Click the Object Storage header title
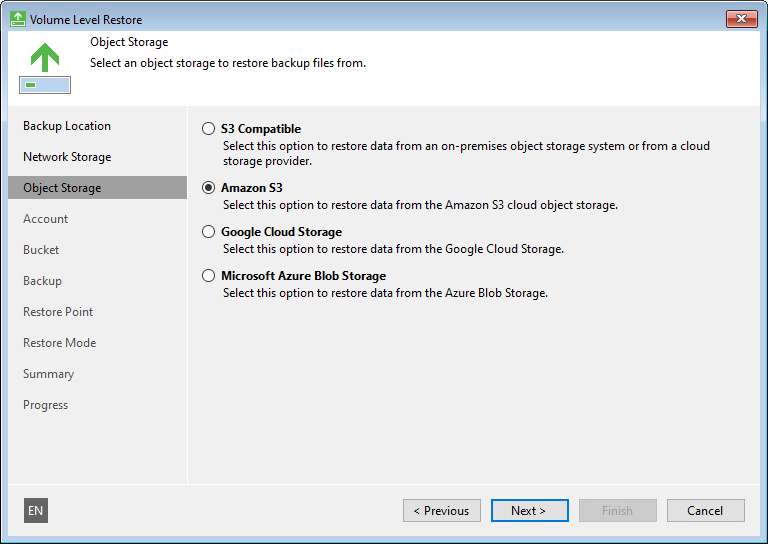This screenshot has height=544, width=768. (x=129, y=42)
